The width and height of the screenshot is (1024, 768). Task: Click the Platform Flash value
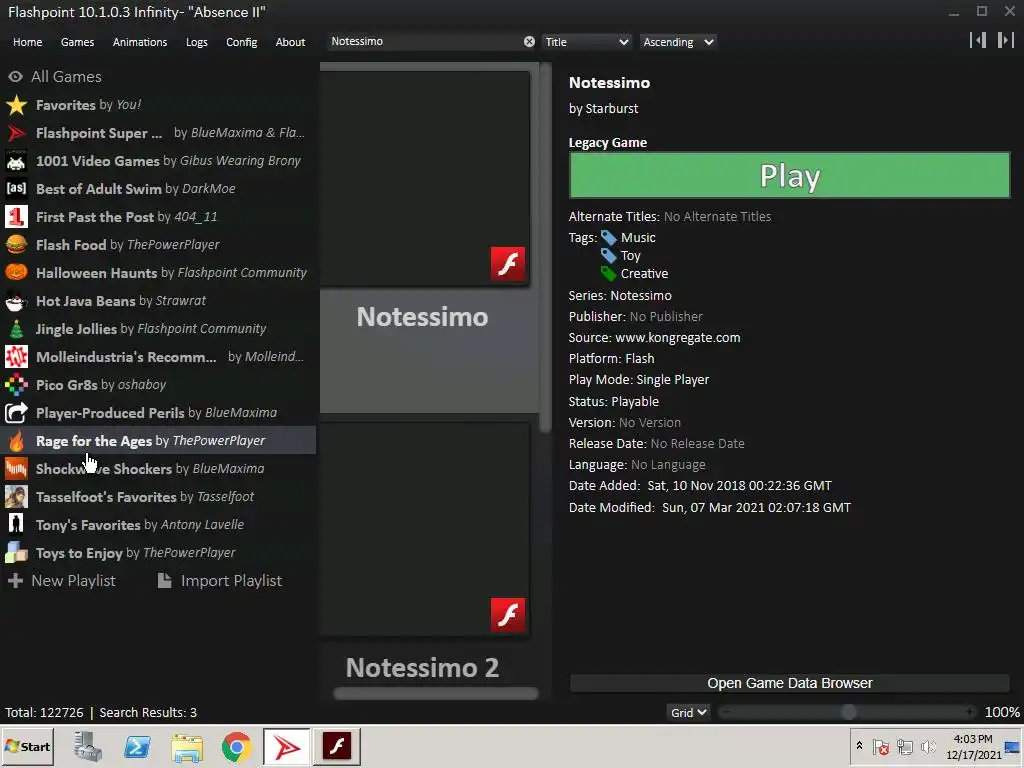tap(639, 359)
